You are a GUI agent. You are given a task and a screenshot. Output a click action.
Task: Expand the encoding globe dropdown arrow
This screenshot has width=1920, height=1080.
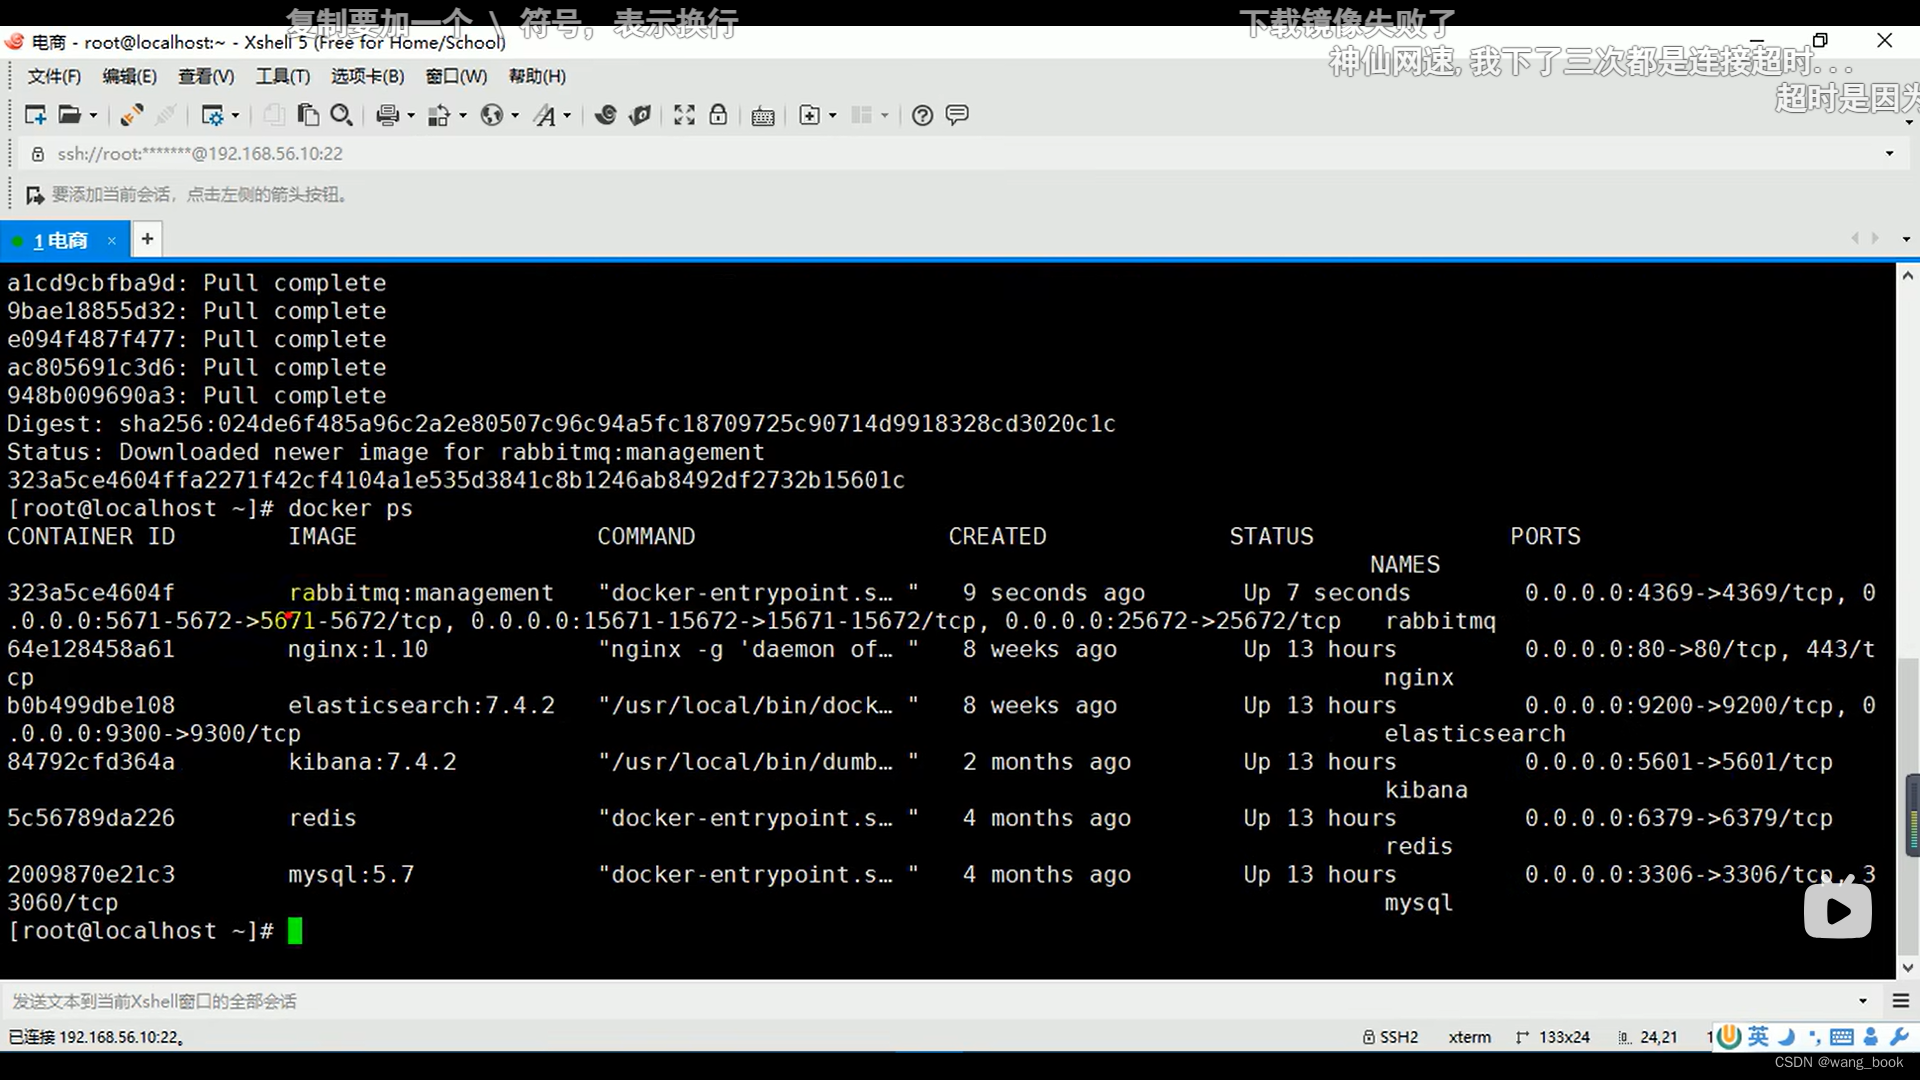[x=515, y=116]
